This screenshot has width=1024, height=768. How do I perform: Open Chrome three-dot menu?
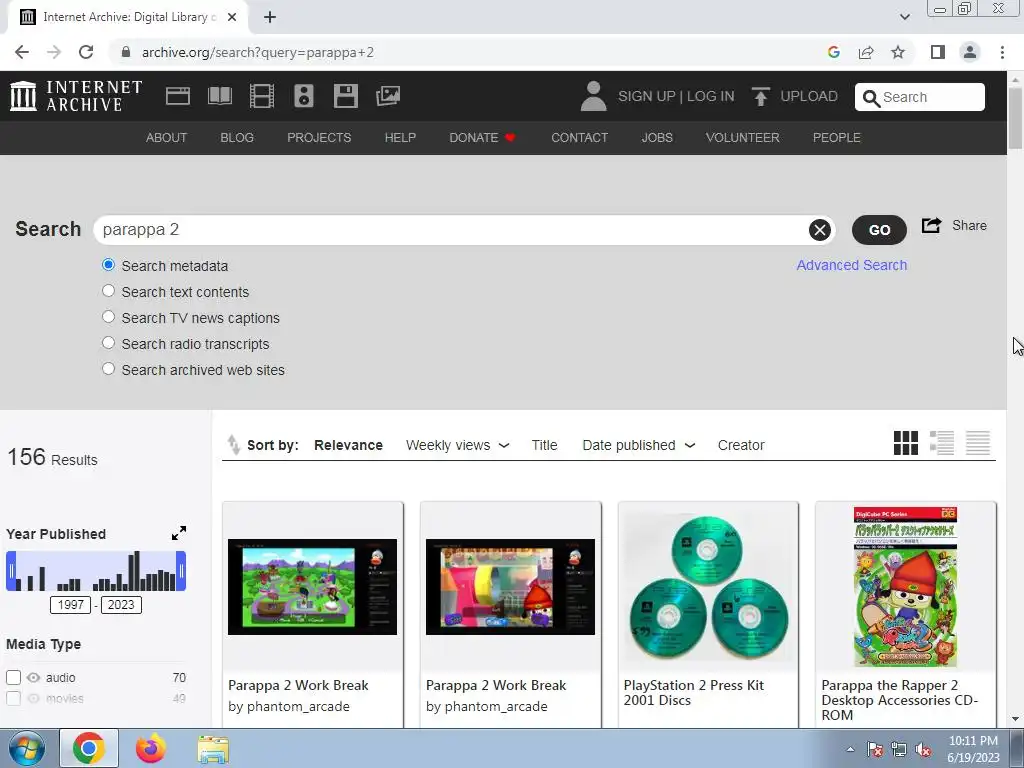click(x=1002, y=52)
